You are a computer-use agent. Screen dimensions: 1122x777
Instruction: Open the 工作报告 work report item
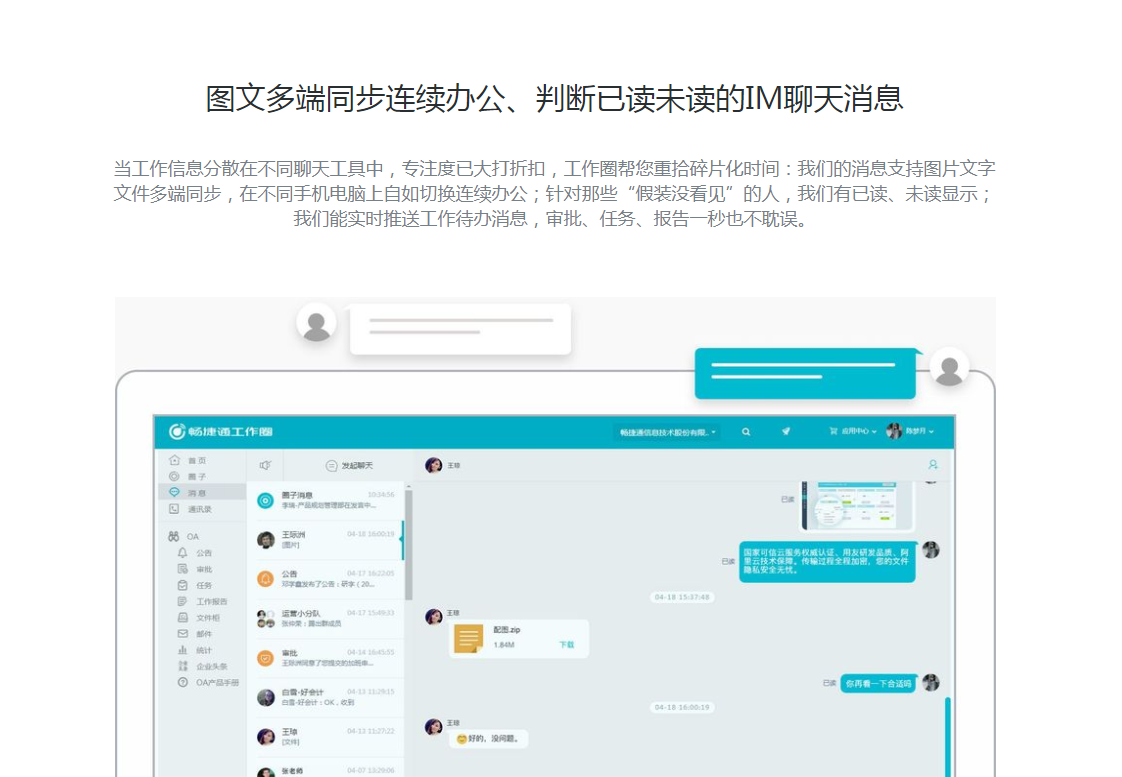coord(203,602)
